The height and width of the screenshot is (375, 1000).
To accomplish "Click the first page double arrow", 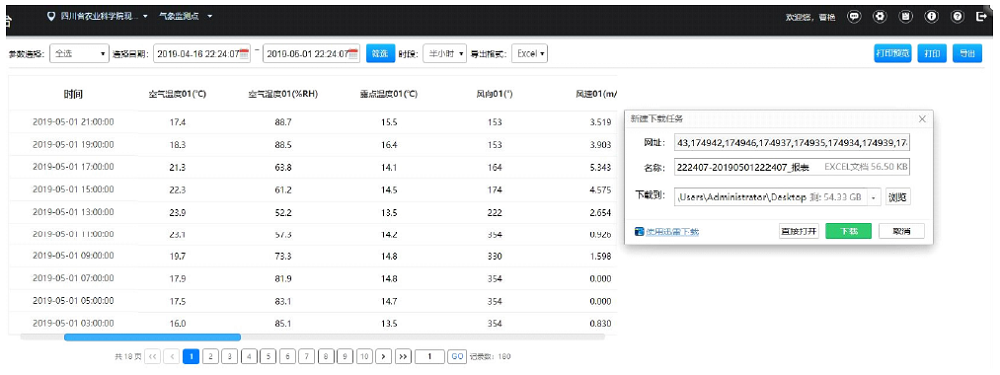I will click(152, 357).
